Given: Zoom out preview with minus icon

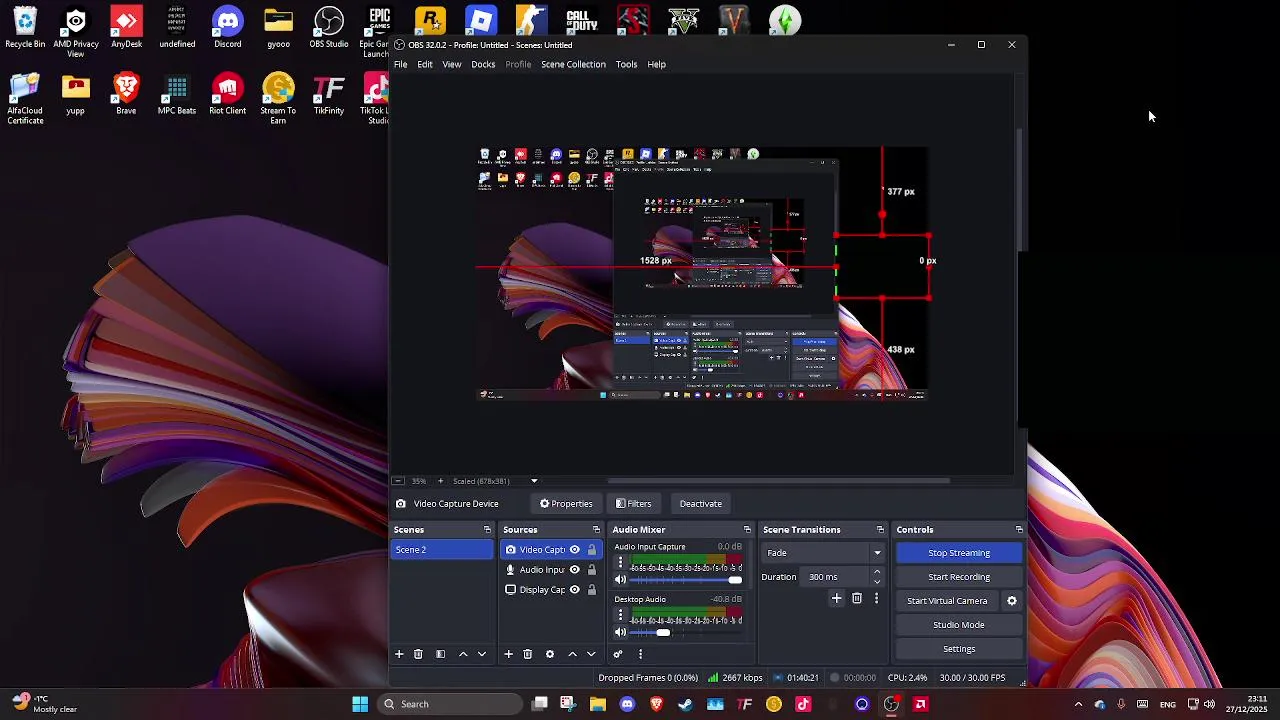Looking at the screenshot, I should point(398,481).
